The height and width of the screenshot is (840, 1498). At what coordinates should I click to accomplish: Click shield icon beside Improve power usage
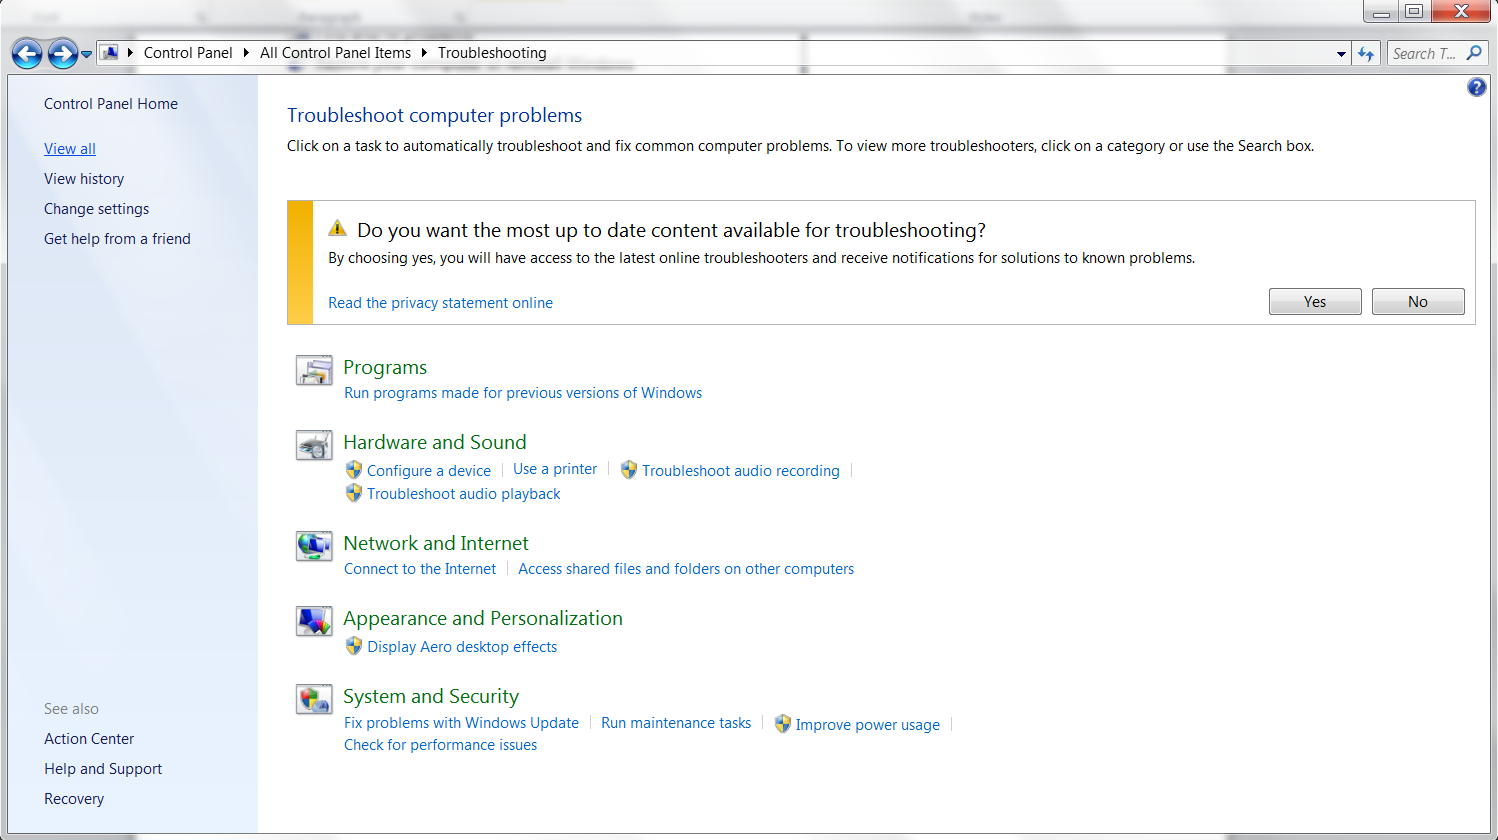(783, 723)
